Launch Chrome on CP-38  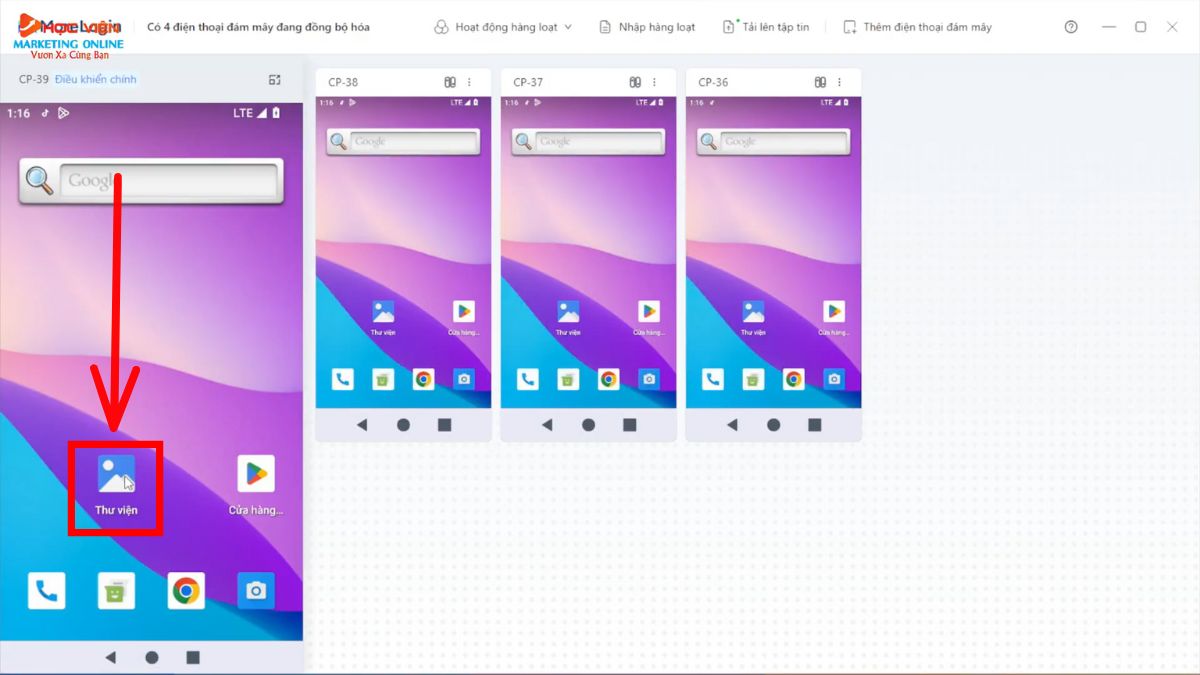tap(424, 379)
